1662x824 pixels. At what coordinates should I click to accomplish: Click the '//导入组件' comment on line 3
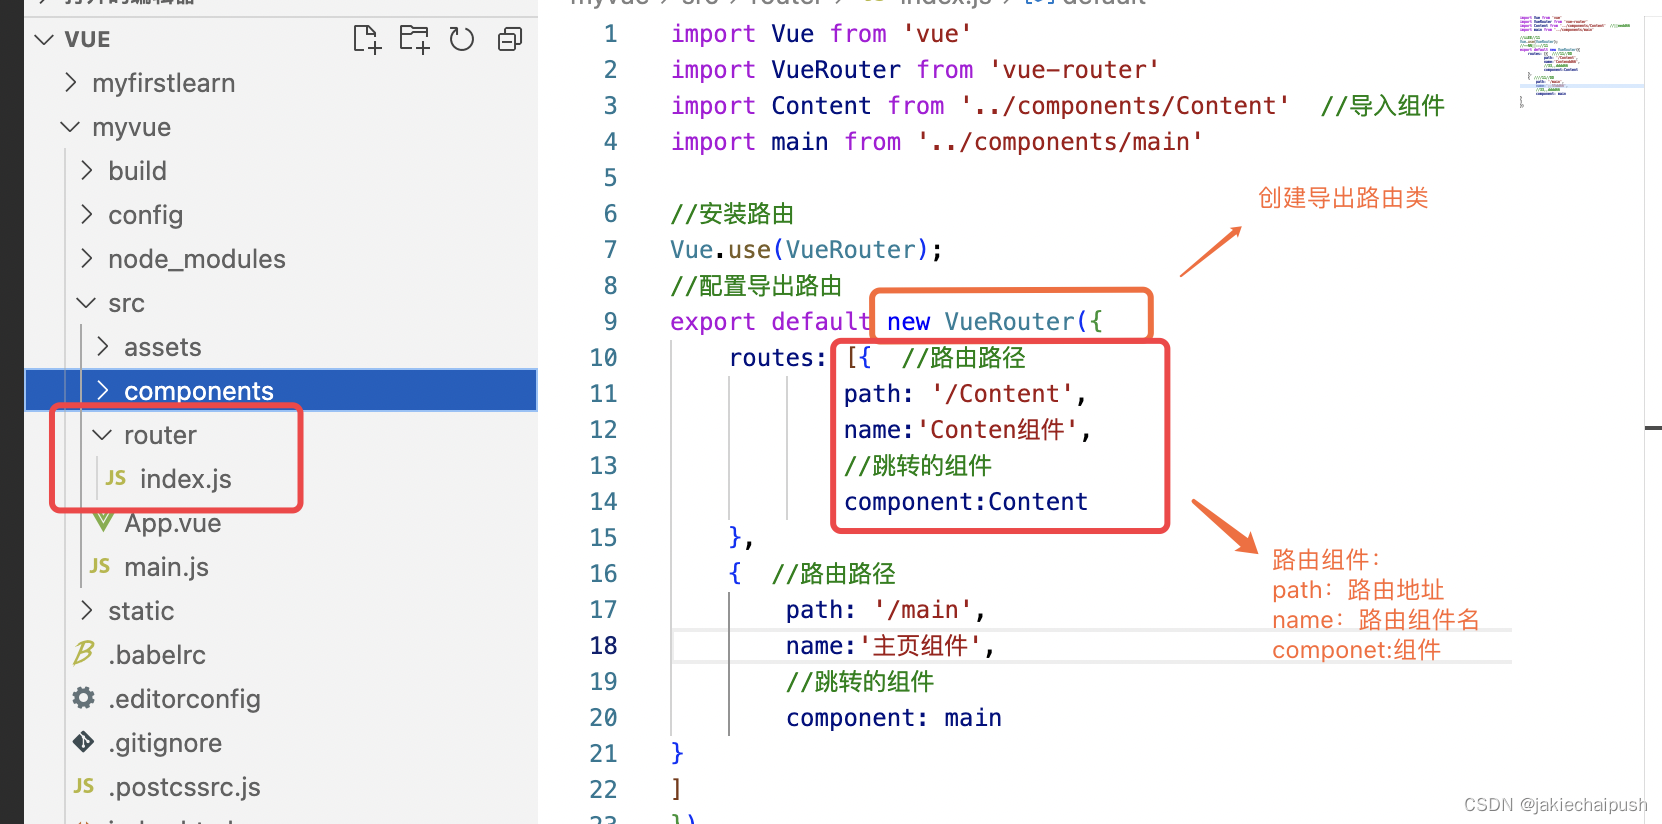point(1383,105)
